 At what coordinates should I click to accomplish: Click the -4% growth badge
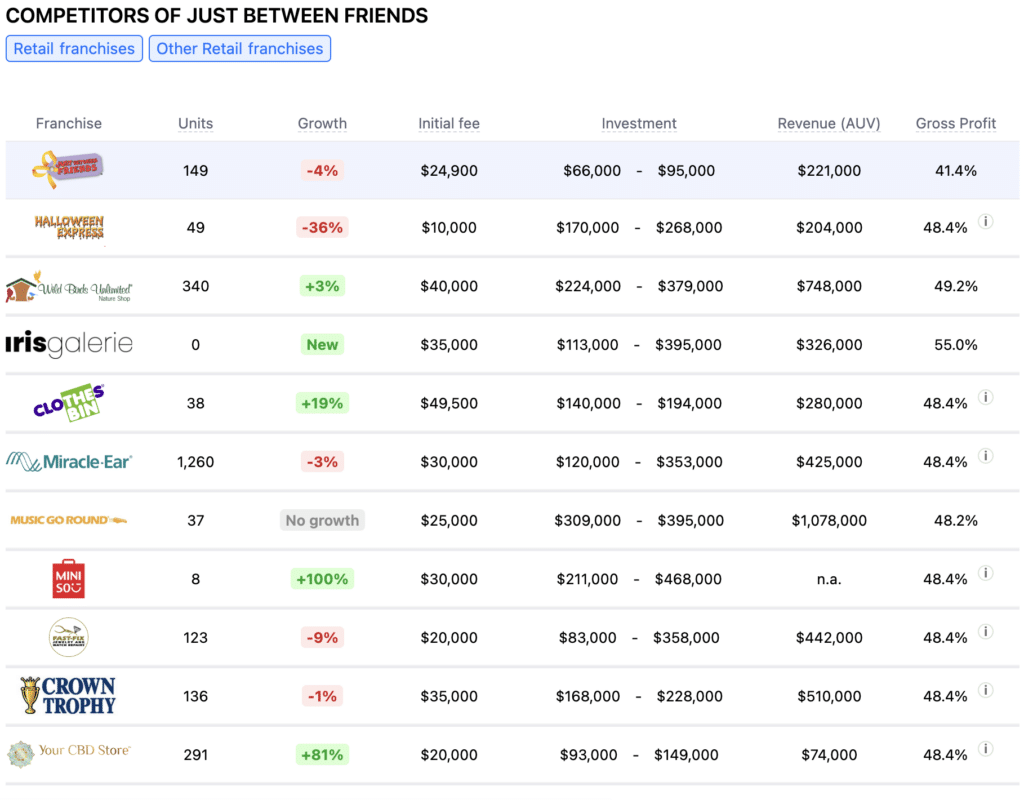tap(322, 170)
